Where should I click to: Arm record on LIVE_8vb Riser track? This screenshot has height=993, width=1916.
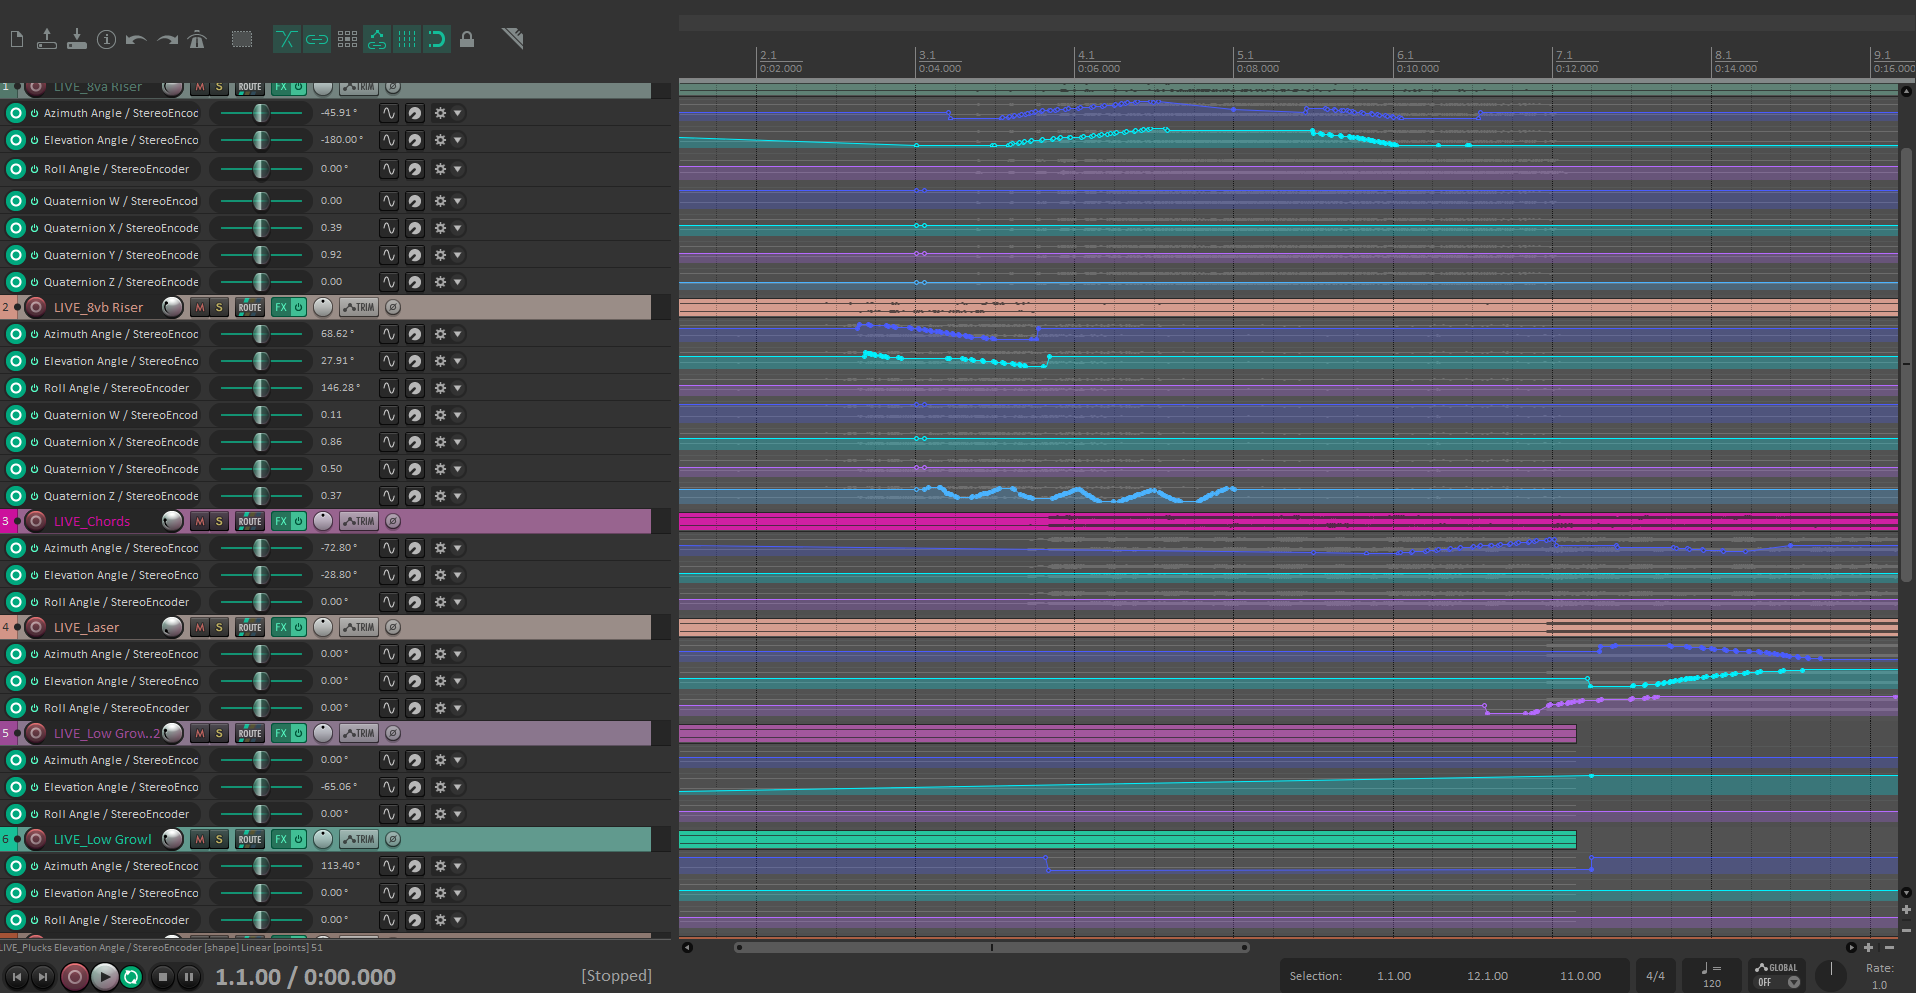pos(36,307)
